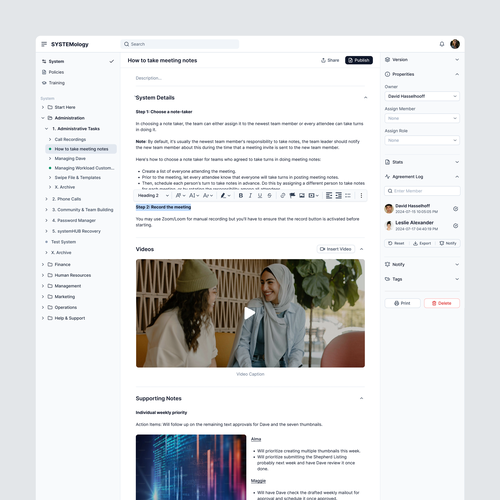Collapse the Properties panel
The height and width of the screenshot is (500, 500).
pyautogui.click(x=457, y=74)
